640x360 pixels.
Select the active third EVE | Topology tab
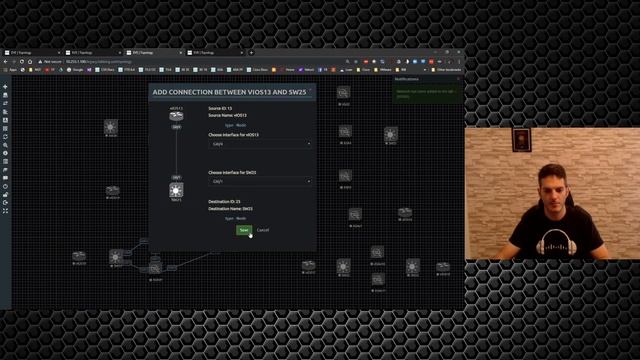(x=154, y=53)
